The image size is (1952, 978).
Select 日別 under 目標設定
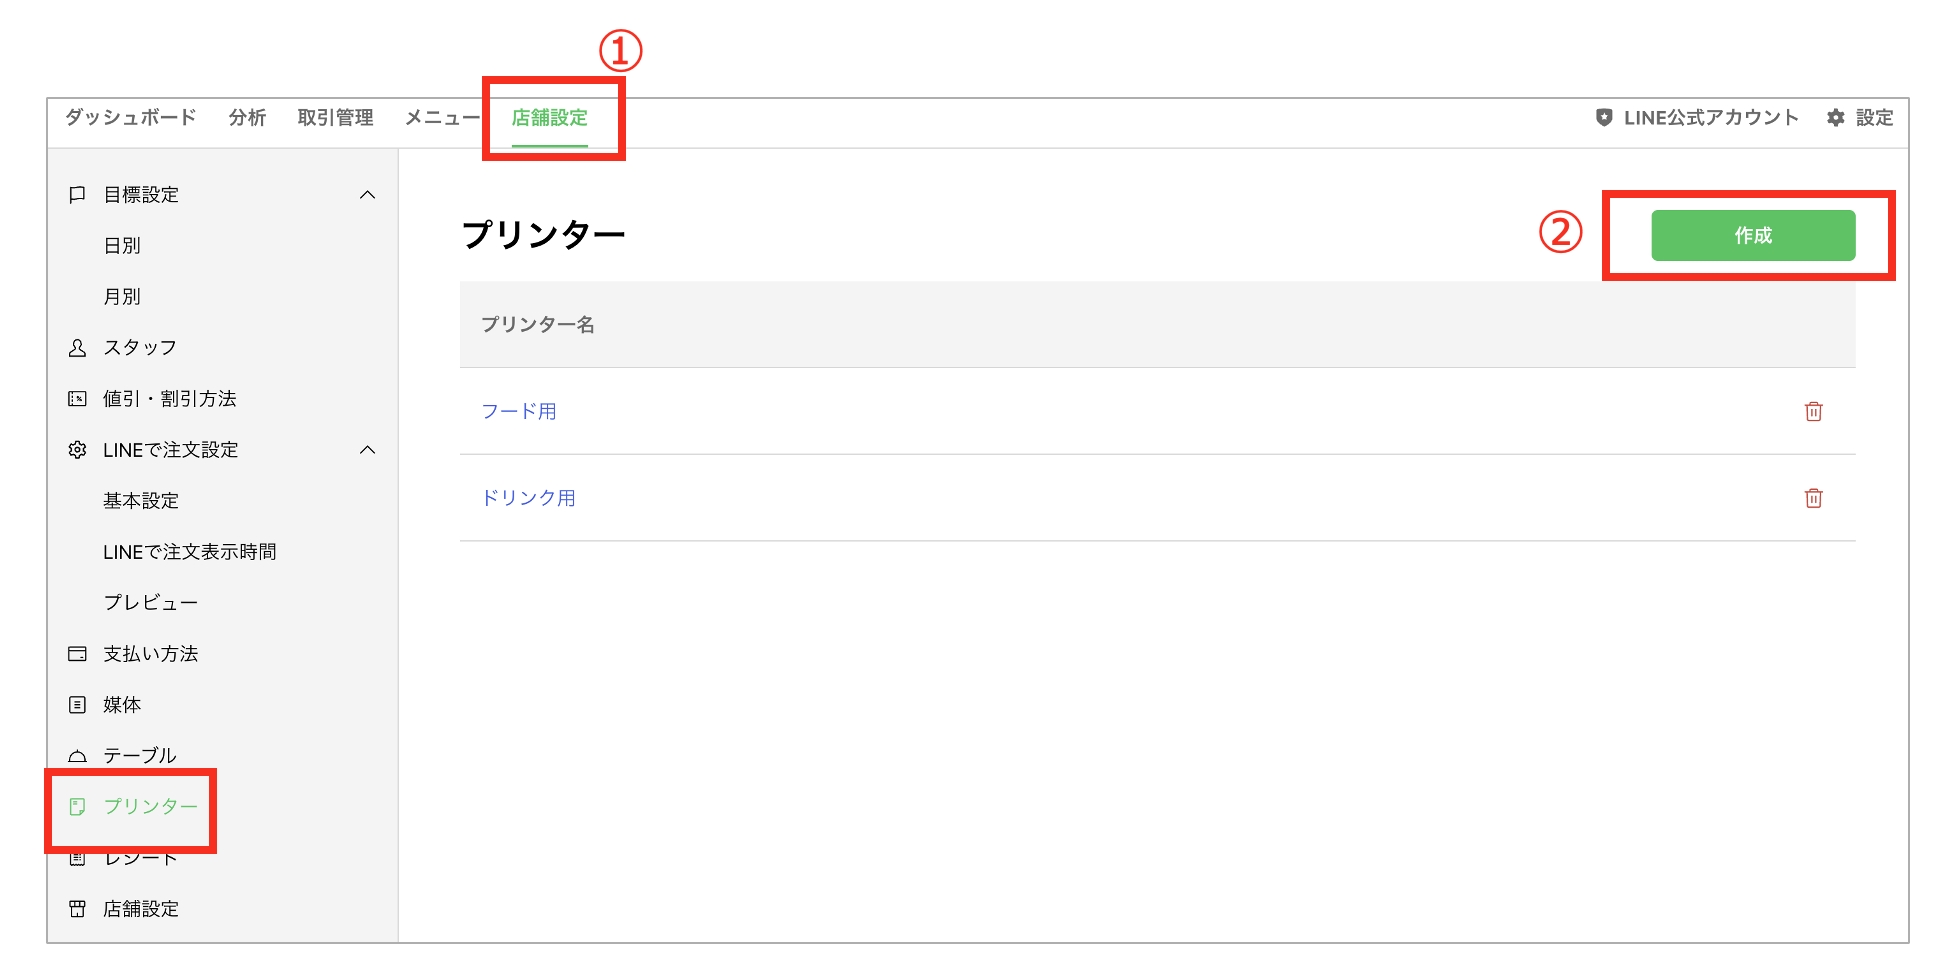[x=122, y=246]
